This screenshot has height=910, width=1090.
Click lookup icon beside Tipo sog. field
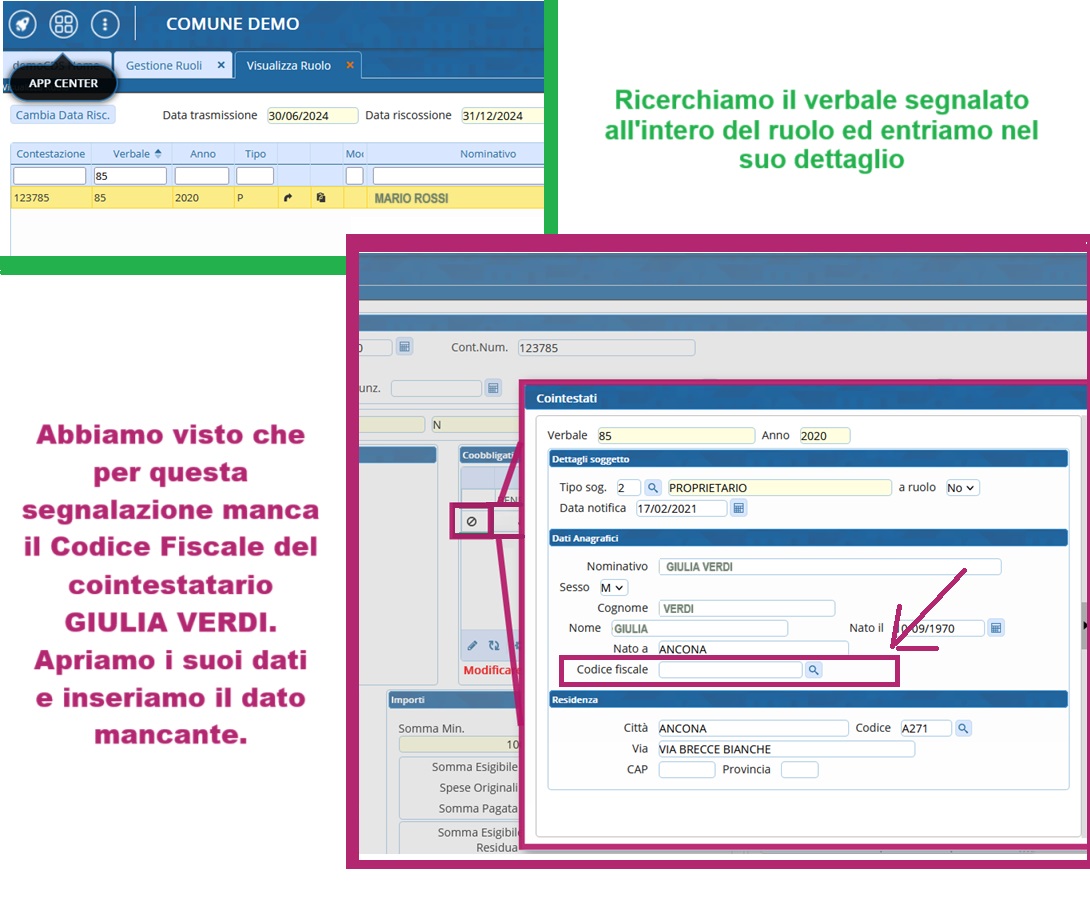(x=652, y=488)
